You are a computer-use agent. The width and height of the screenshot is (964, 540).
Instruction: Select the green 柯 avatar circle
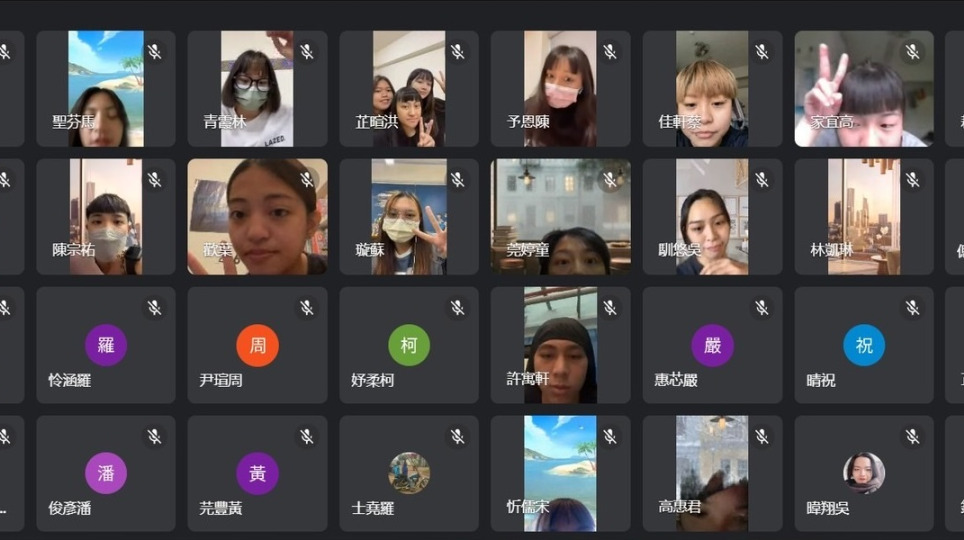(x=409, y=345)
